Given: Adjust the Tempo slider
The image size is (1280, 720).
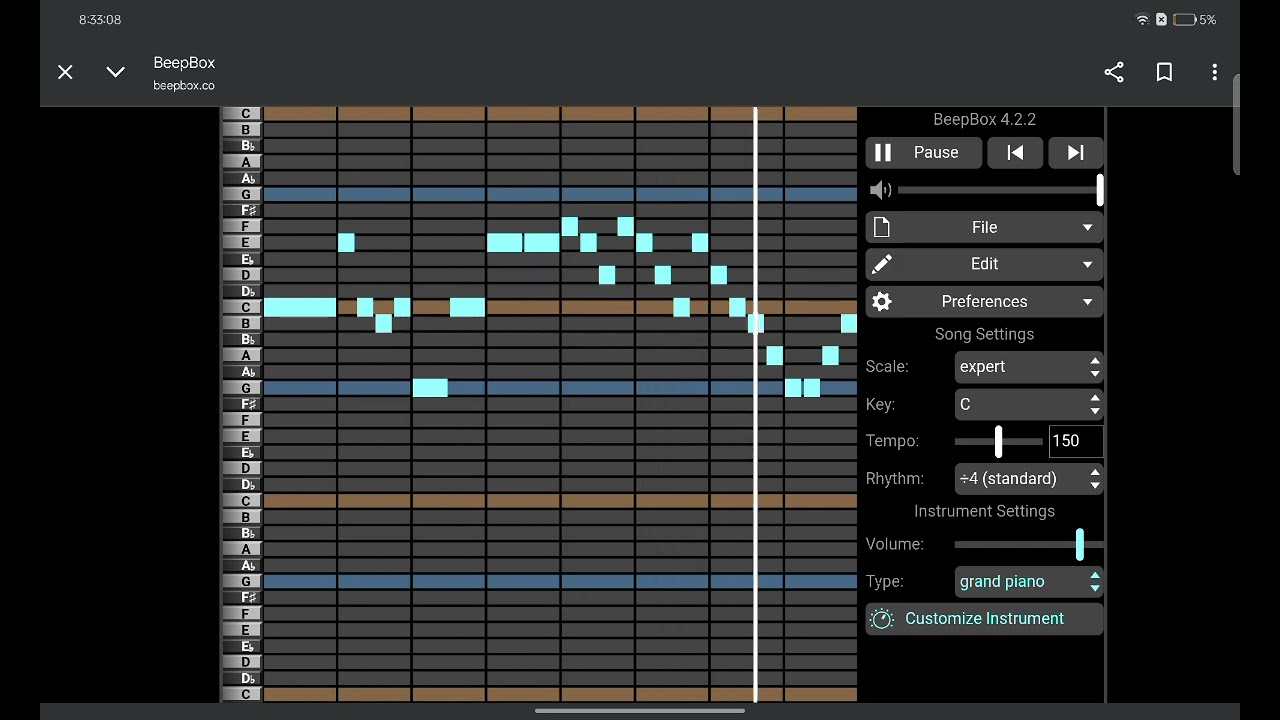Looking at the screenshot, I should (x=999, y=441).
